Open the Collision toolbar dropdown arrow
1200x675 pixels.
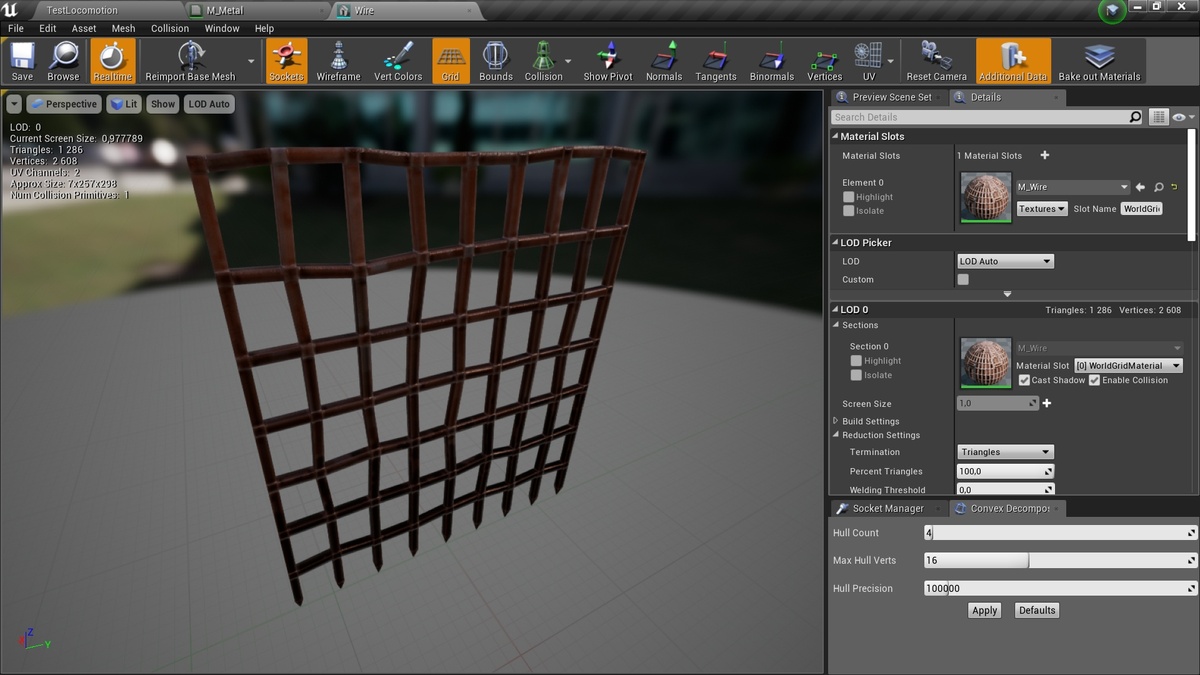coord(569,61)
